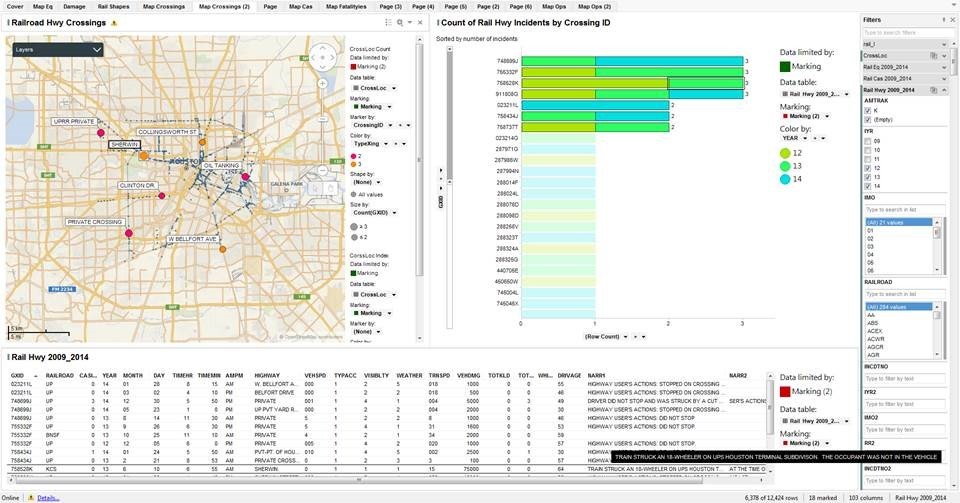Close the Railroad Hwy Crossings visualization

(420, 23)
